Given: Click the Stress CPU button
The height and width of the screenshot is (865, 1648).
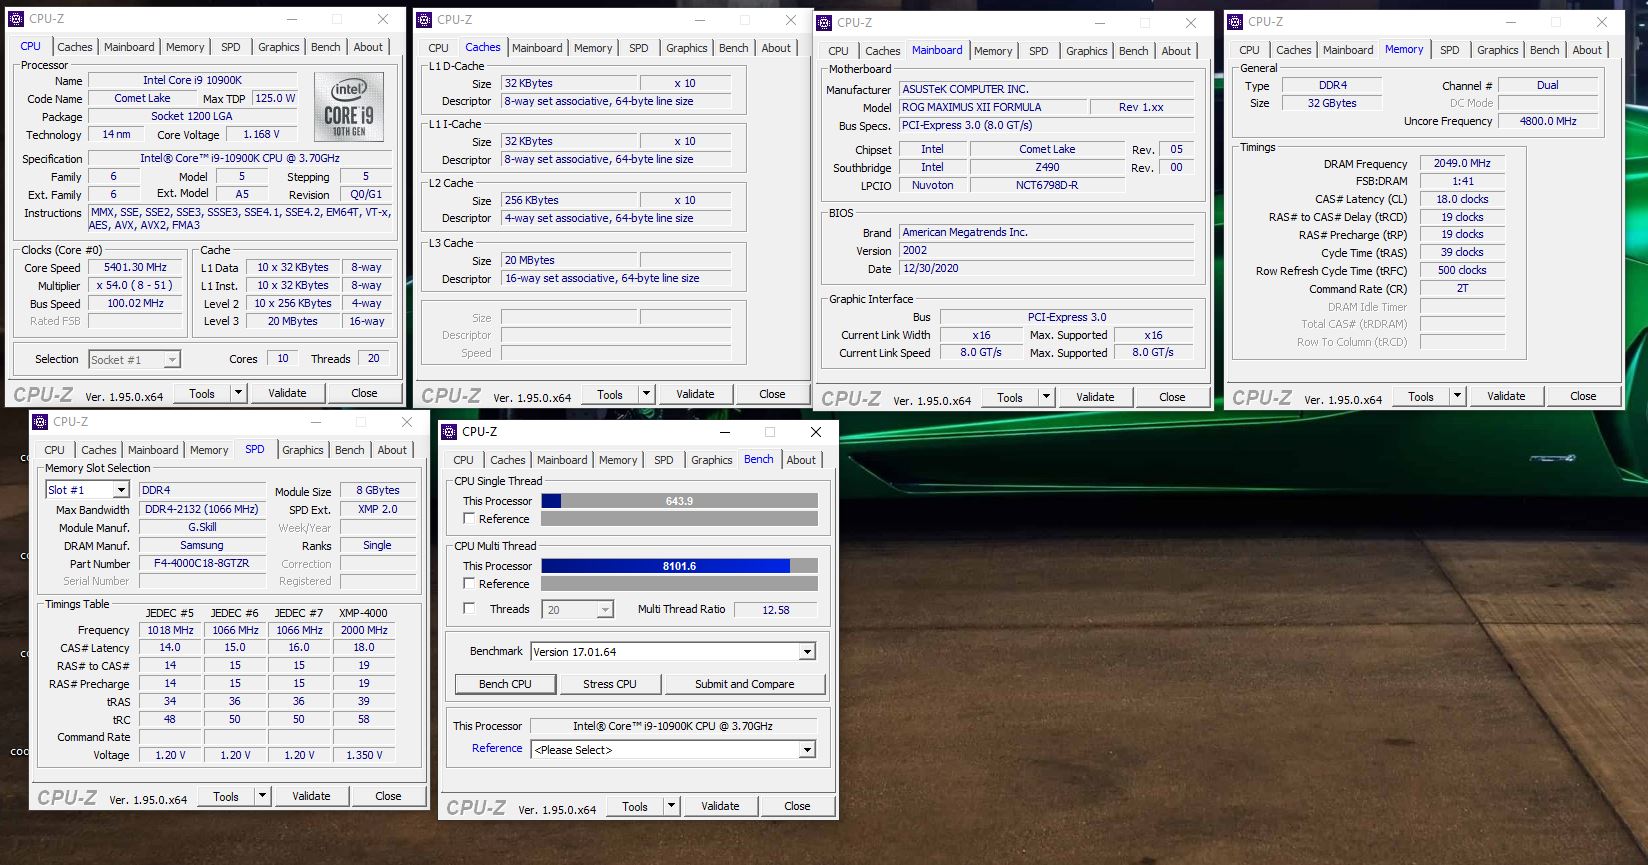Looking at the screenshot, I should coord(610,684).
